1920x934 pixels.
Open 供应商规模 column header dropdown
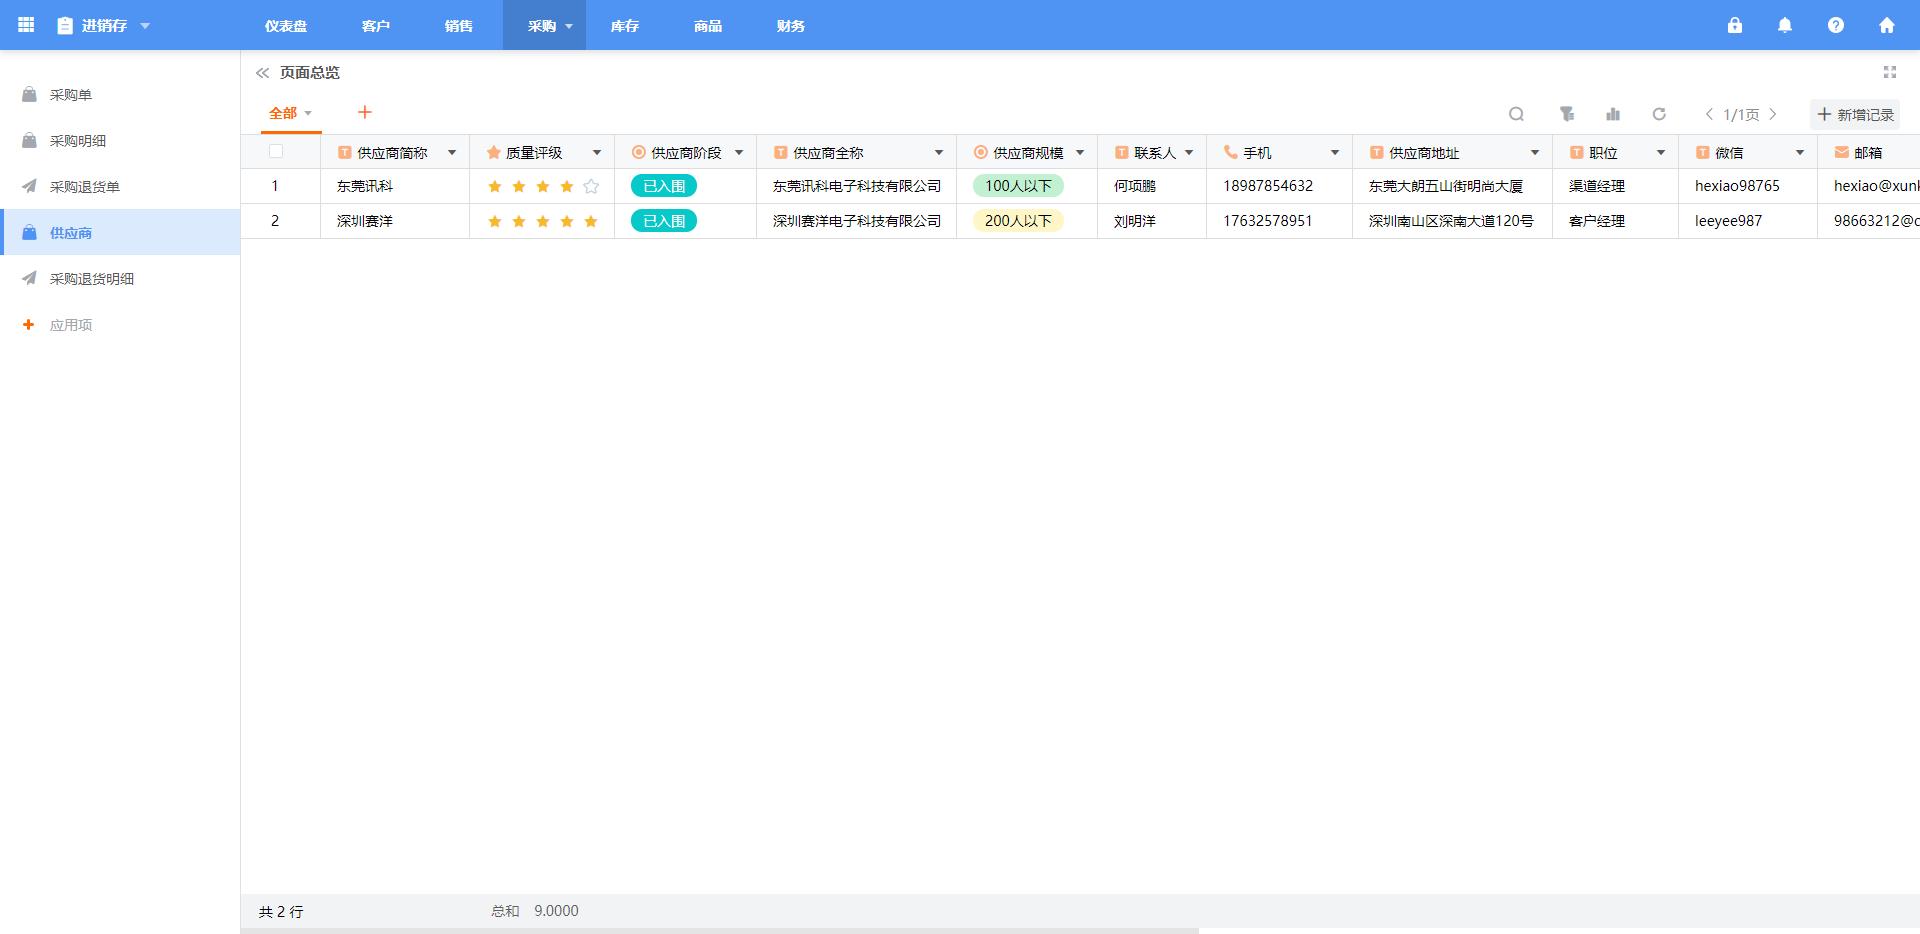(1080, 153)
